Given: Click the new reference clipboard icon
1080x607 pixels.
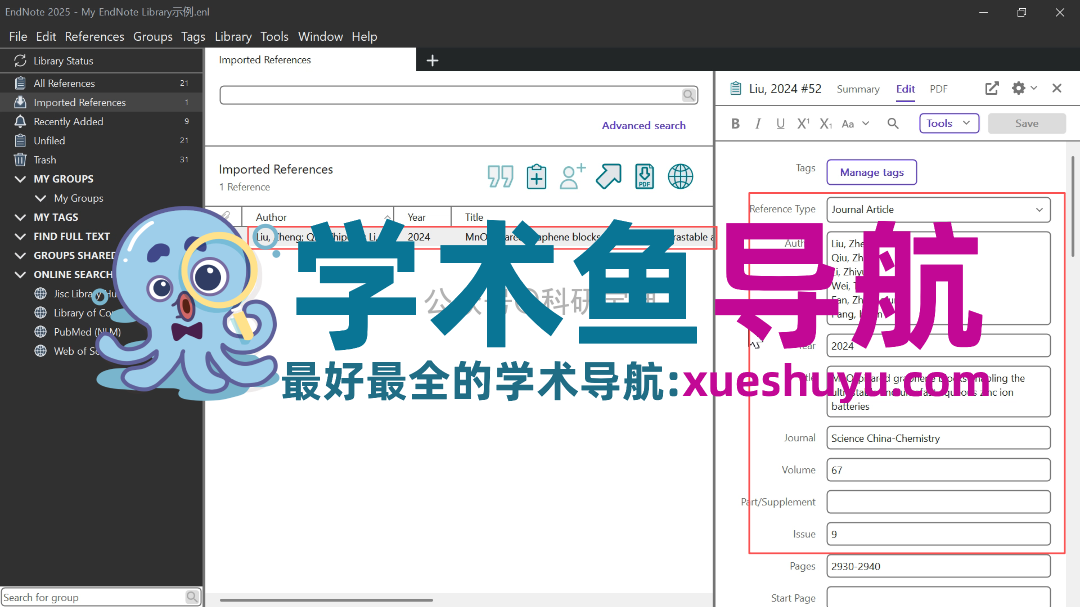Looking at the screenshot, I should (x=536, y=176).
